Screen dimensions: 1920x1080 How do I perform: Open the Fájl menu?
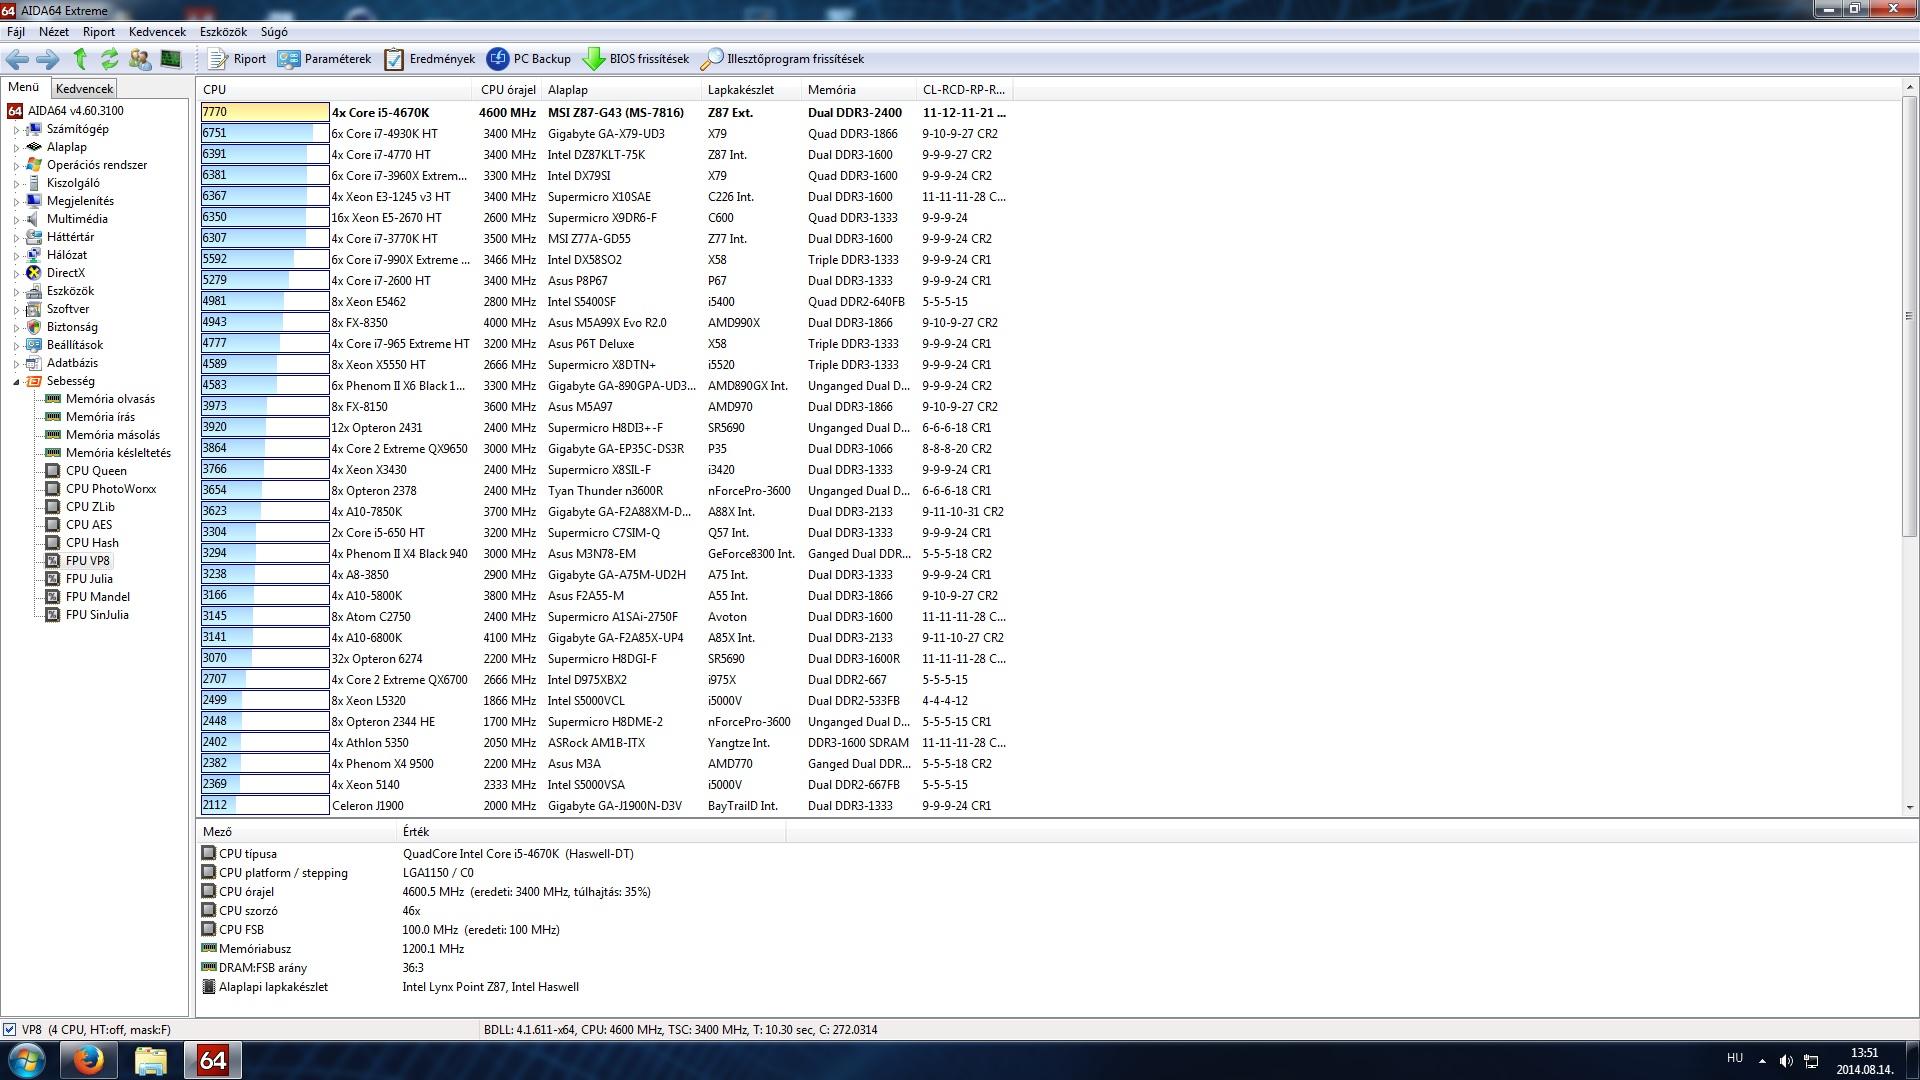click(16, 32)
